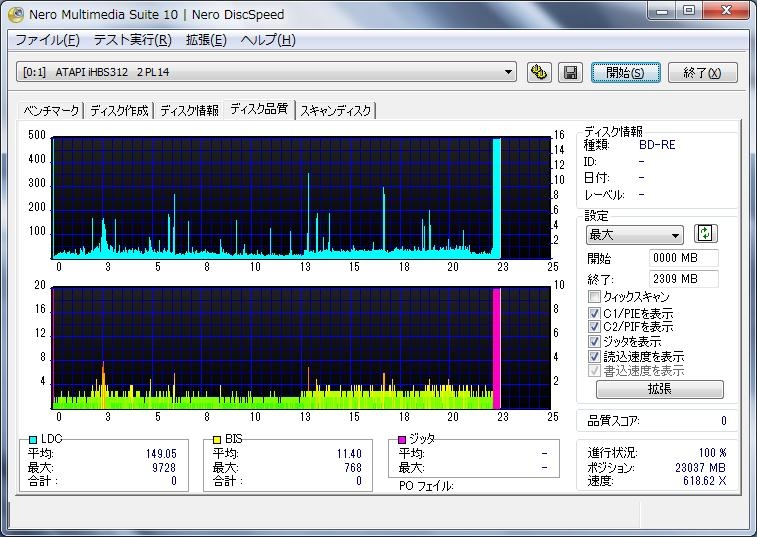Click the 終了 field showing 2309 MB

pos(683,279)
